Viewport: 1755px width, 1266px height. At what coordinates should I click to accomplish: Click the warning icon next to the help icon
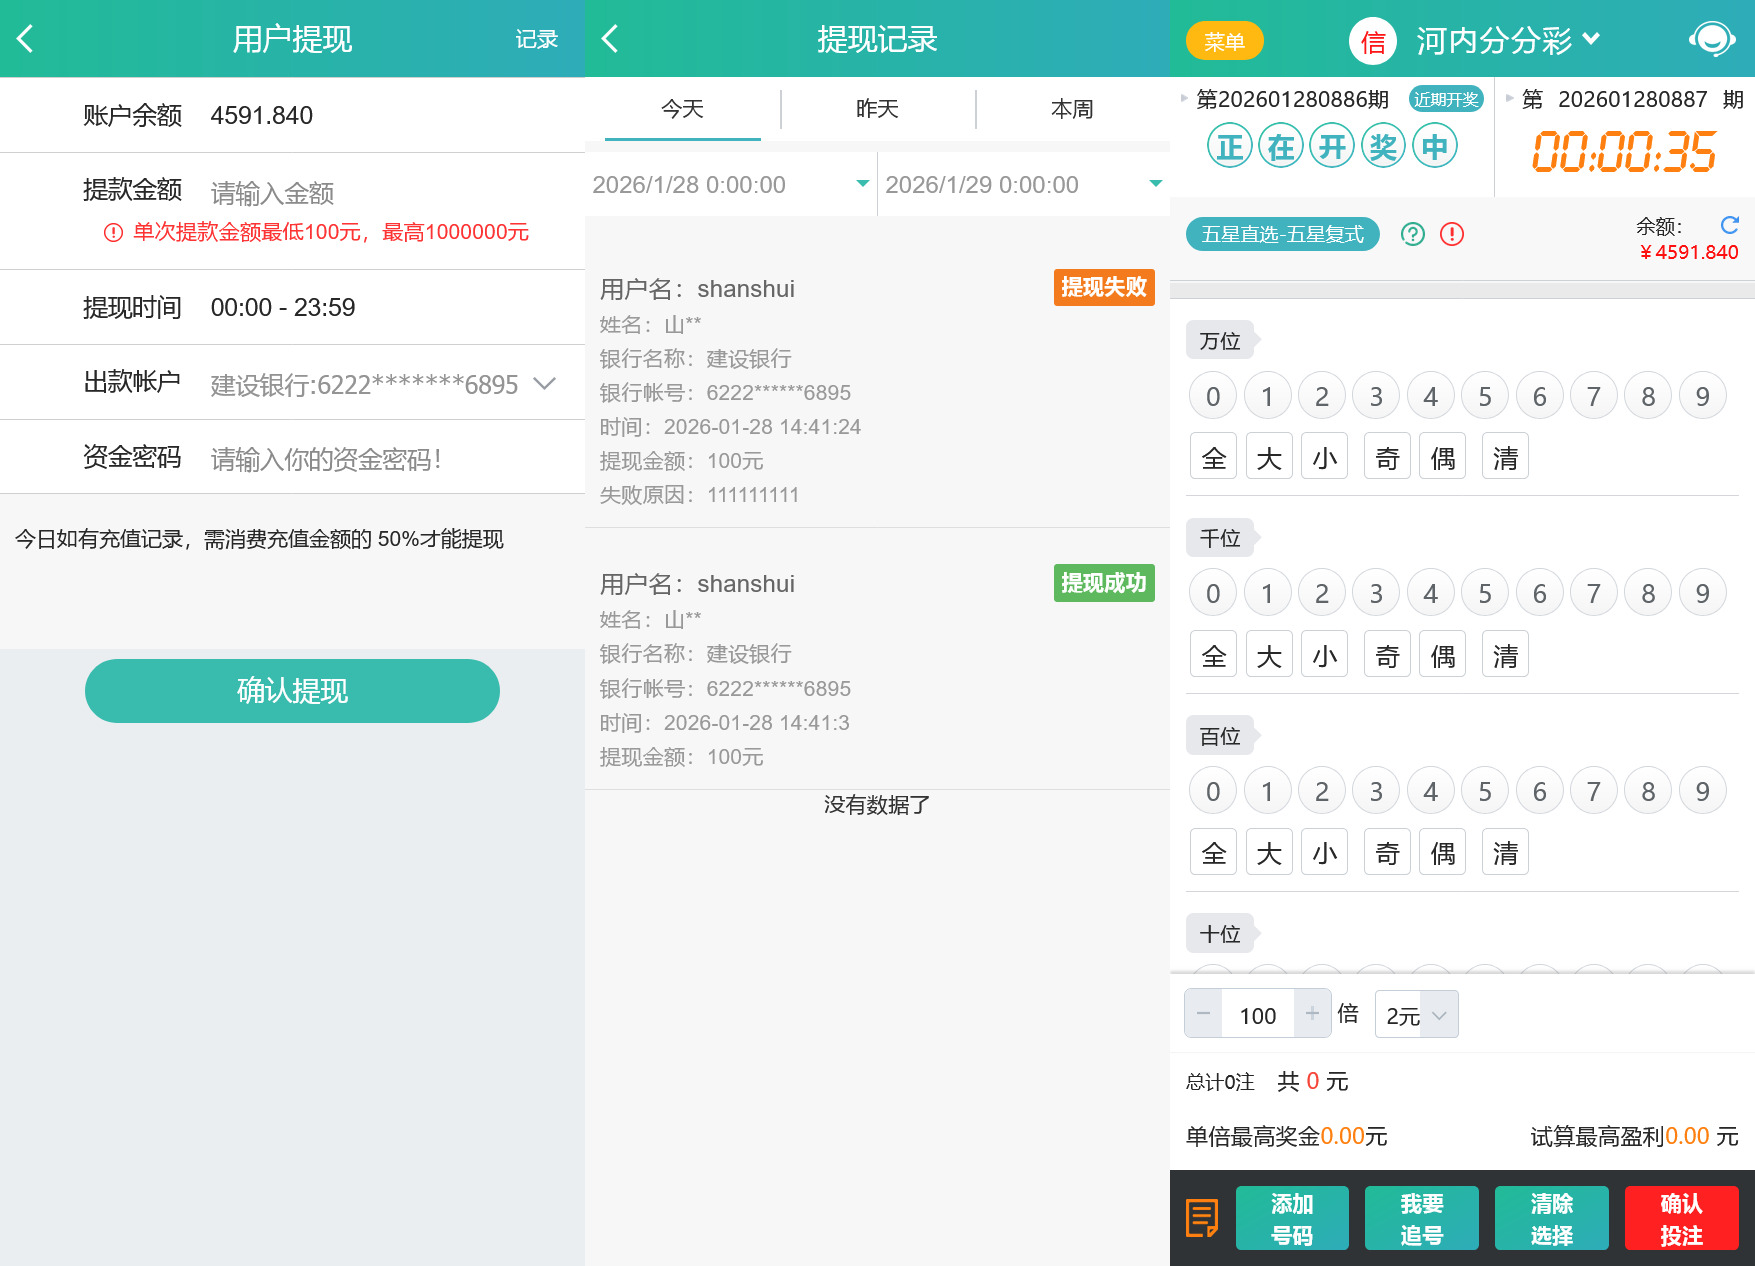pyautogui.click(x=1452, y=234)
